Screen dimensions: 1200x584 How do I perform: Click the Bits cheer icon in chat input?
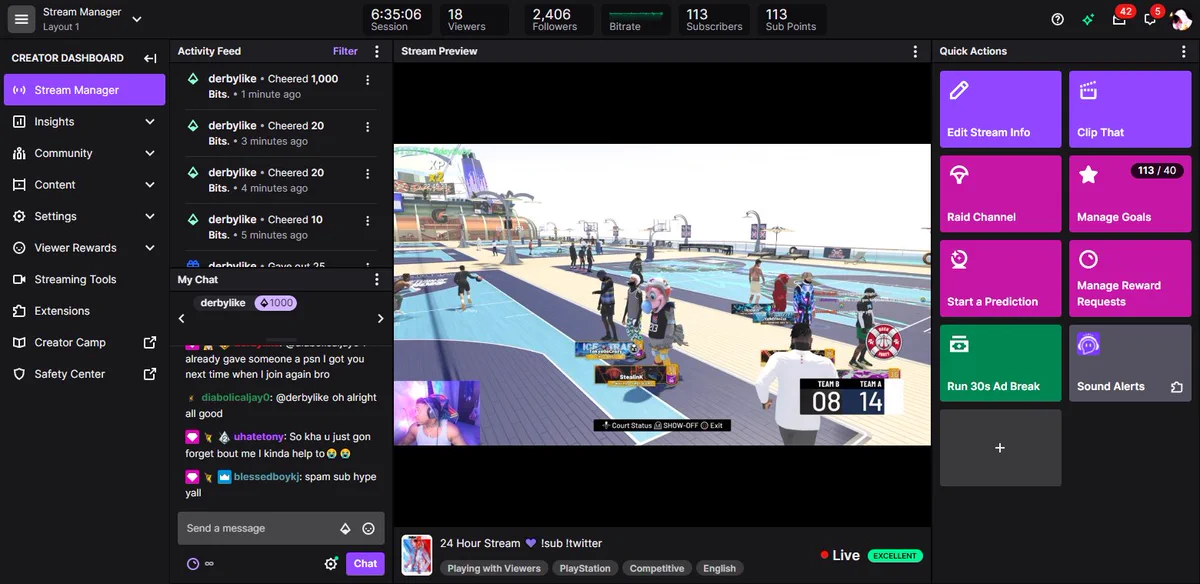[x=345, y=529]
